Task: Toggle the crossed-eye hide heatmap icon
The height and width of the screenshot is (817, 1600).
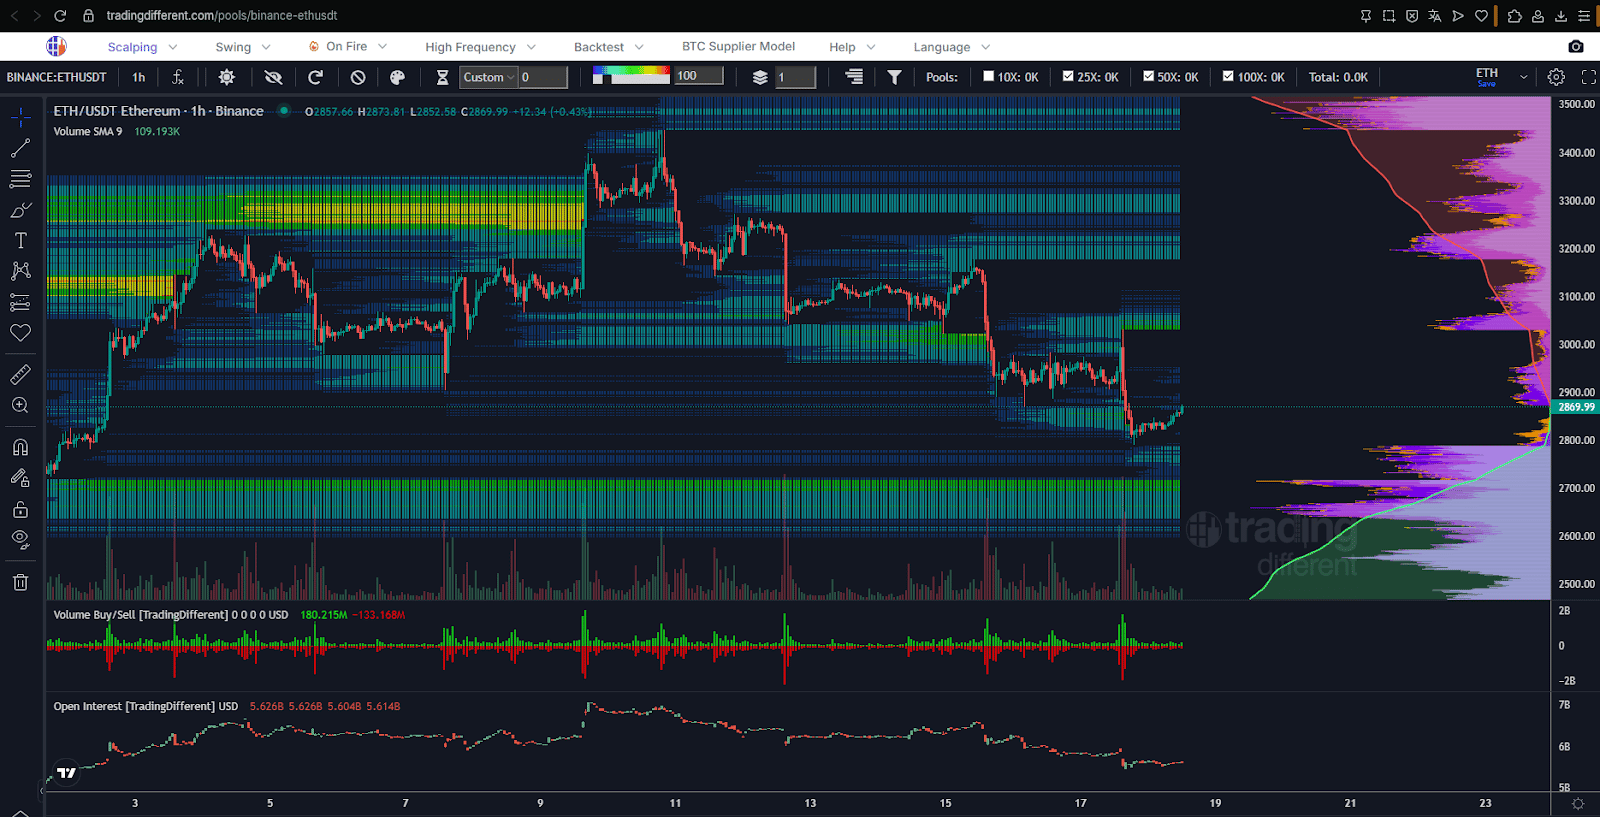Action: tap(273, 77)
